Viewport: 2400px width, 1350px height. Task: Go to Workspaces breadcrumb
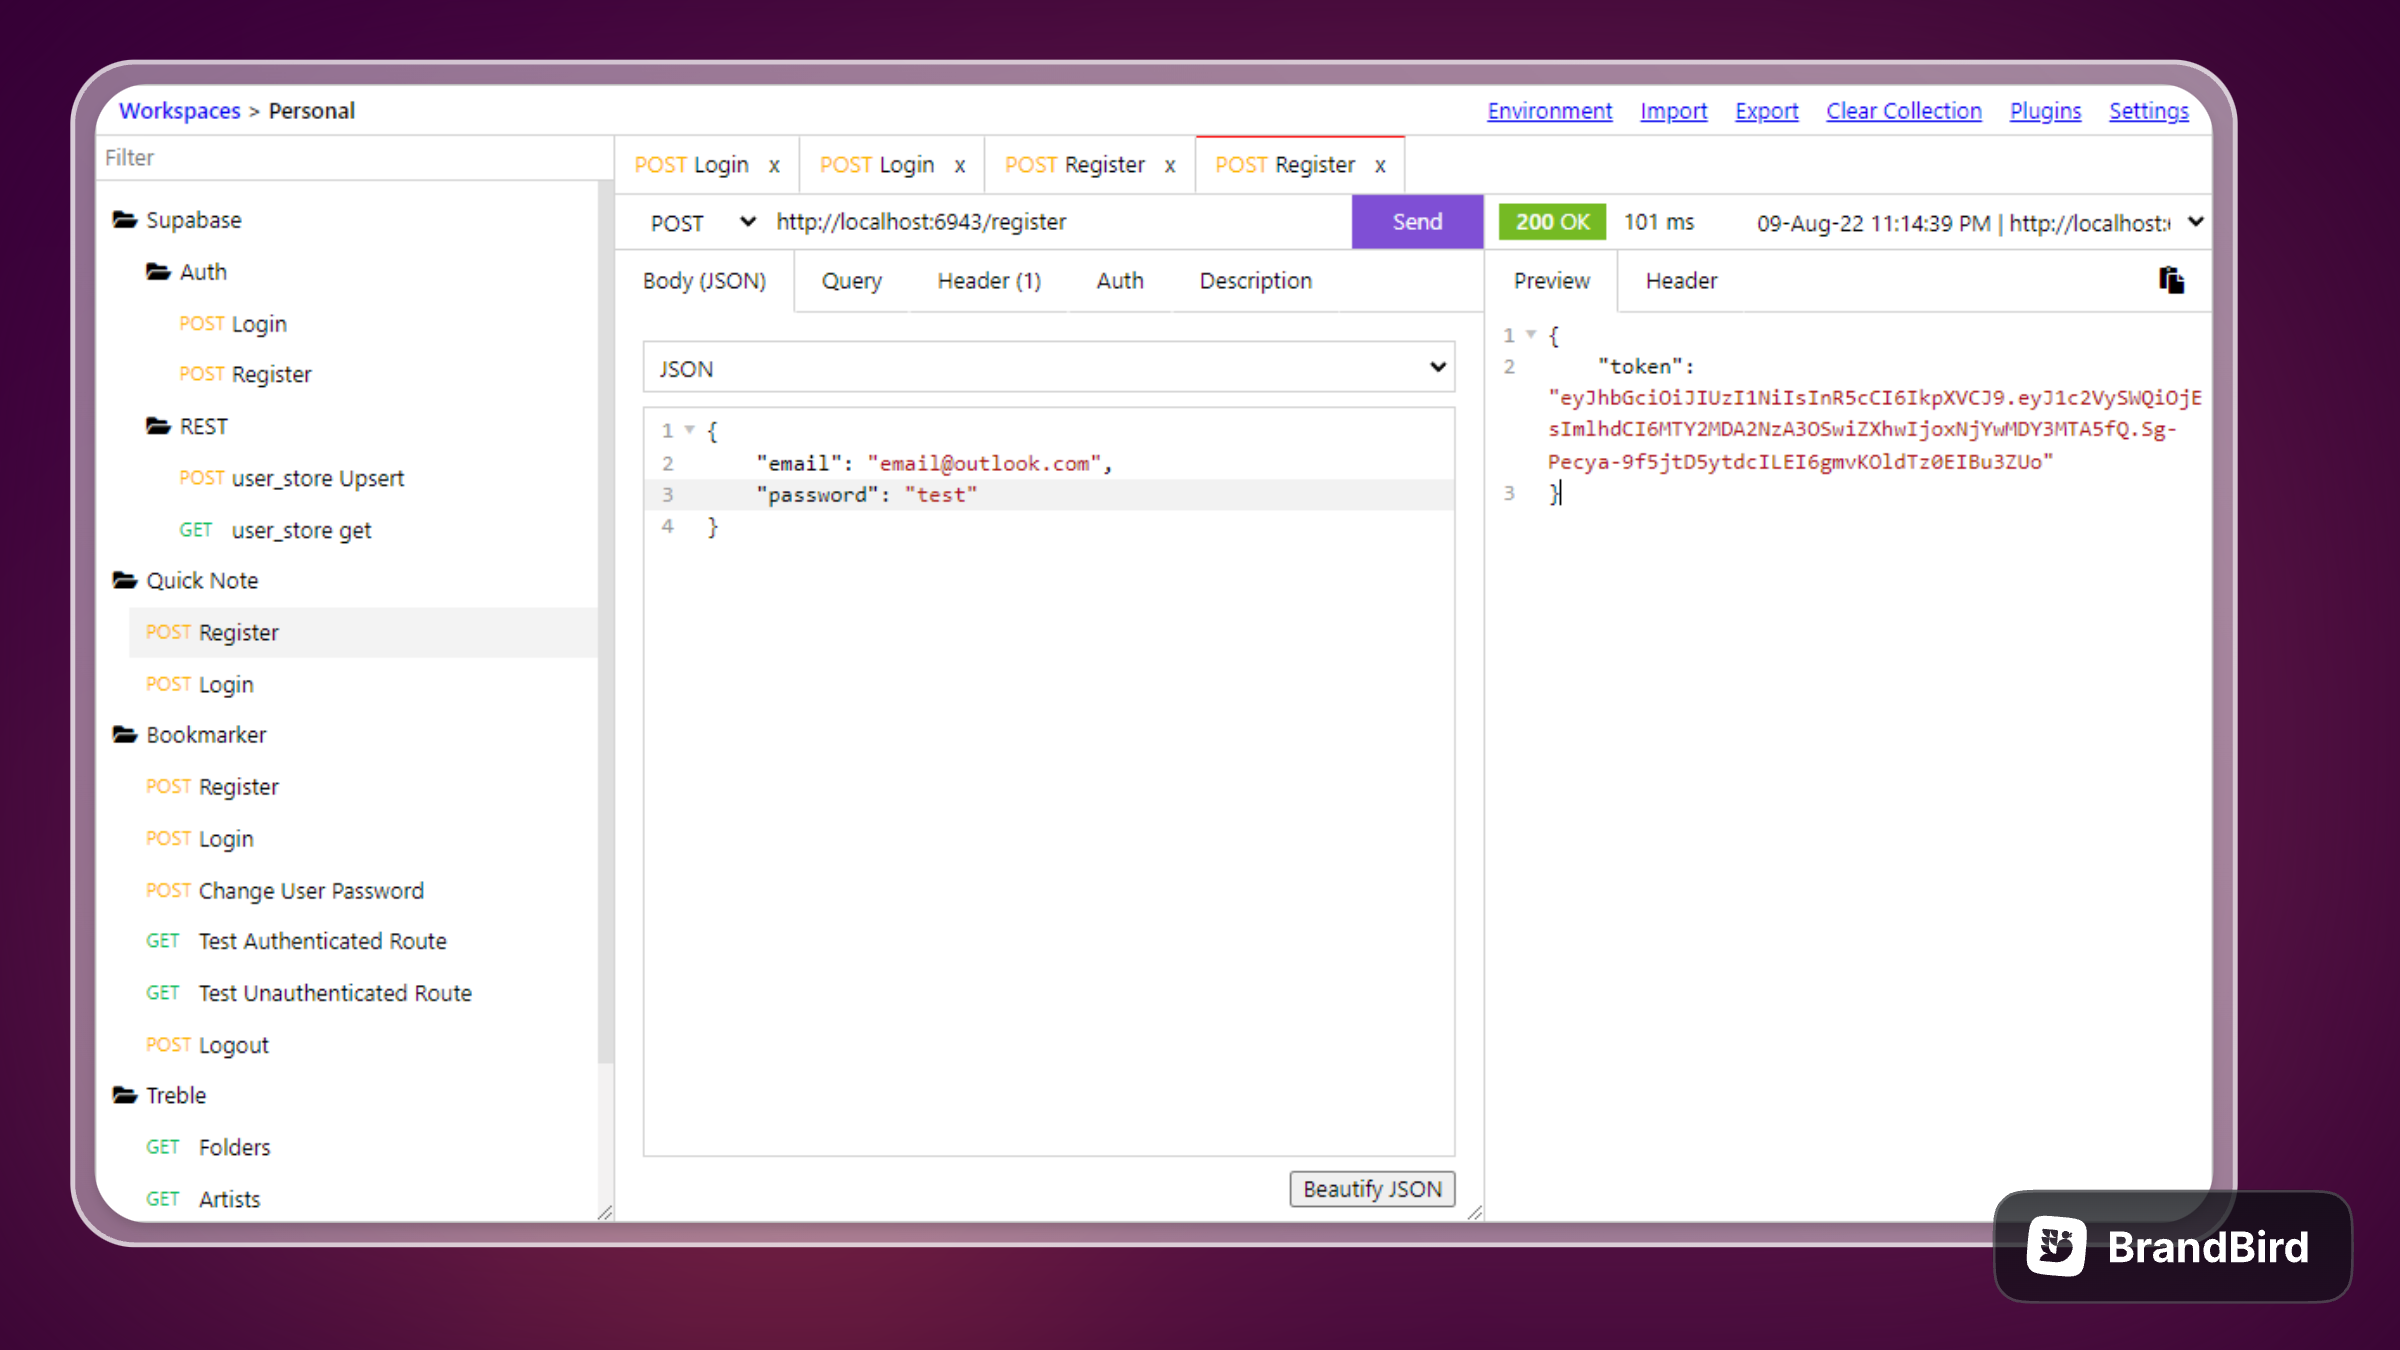coord(179,111)
